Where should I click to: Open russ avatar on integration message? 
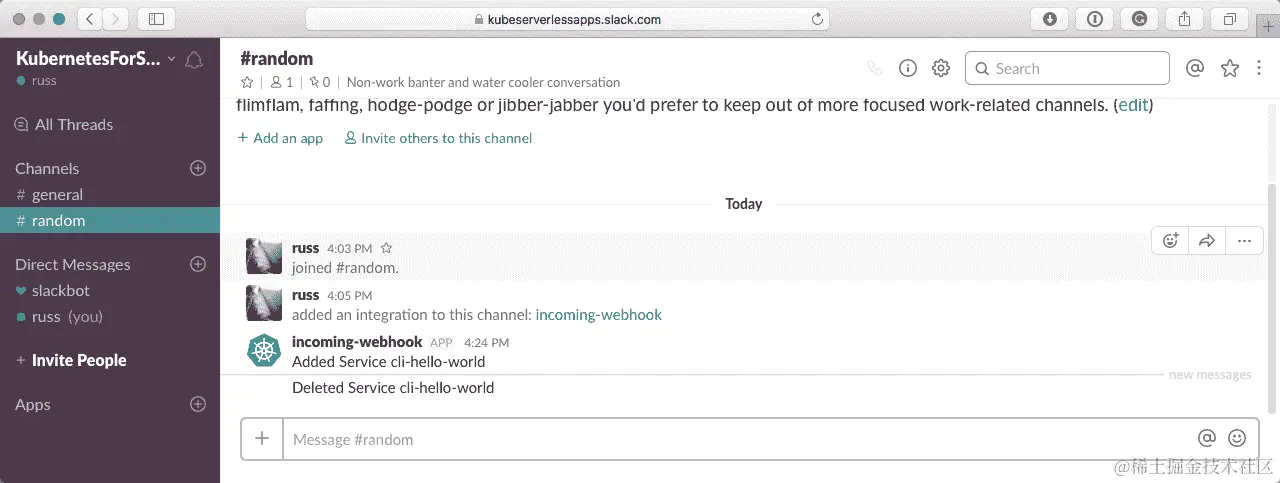(x=264, y=303)
